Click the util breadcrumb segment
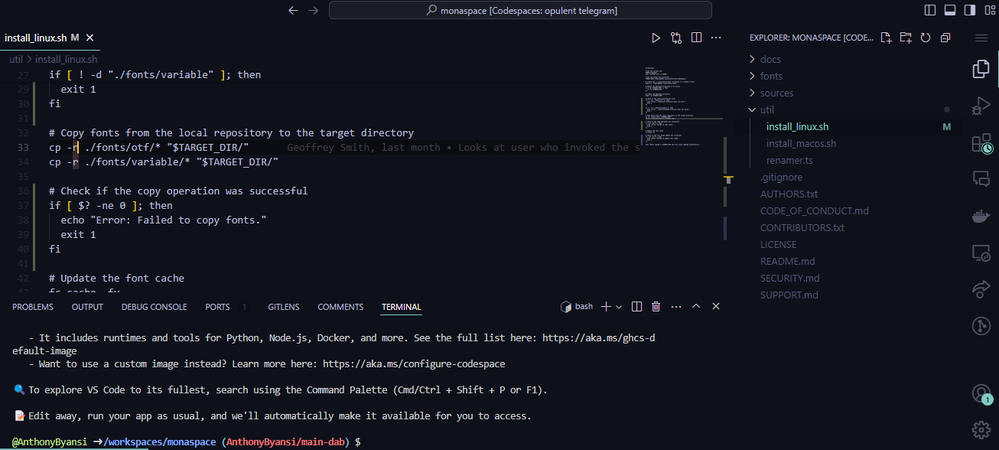The width and height of the screenshot is (999, 450). click(x=15, y=59)
